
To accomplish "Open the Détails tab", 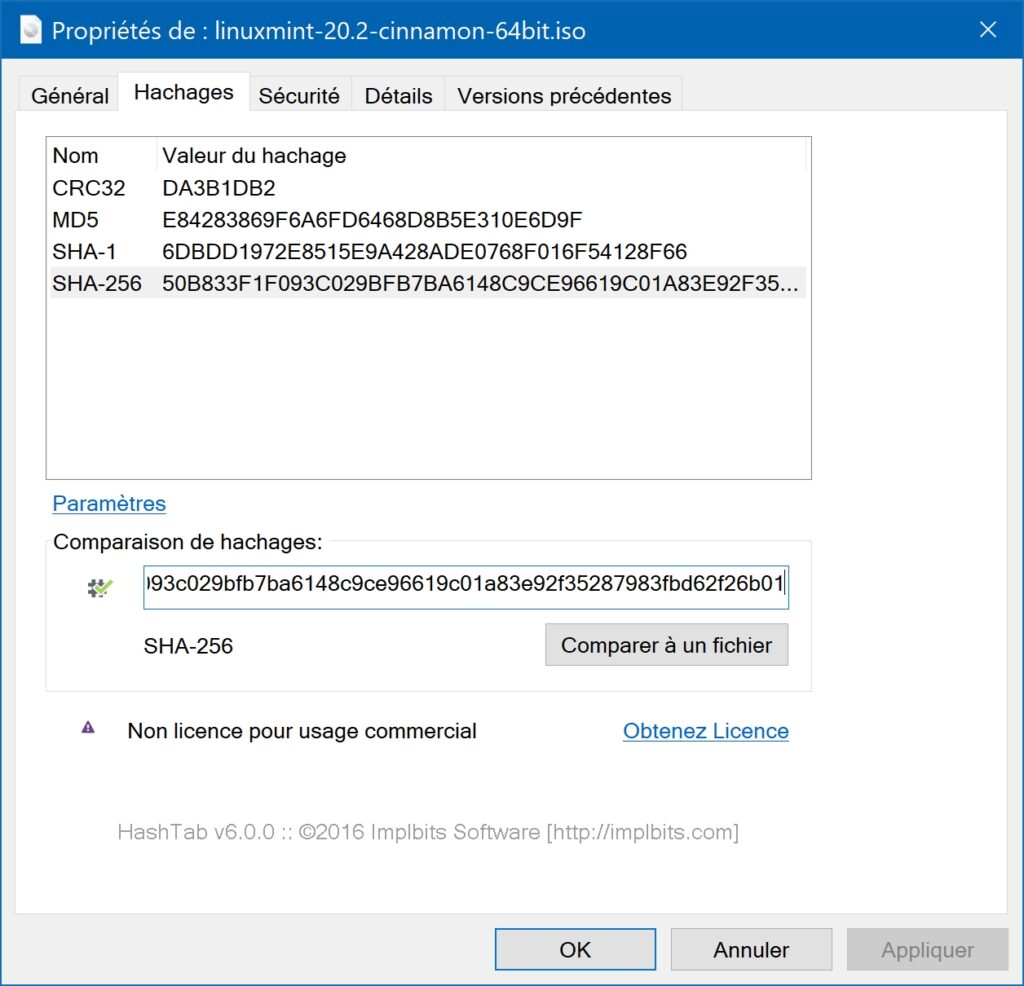I will pos(398,96).
